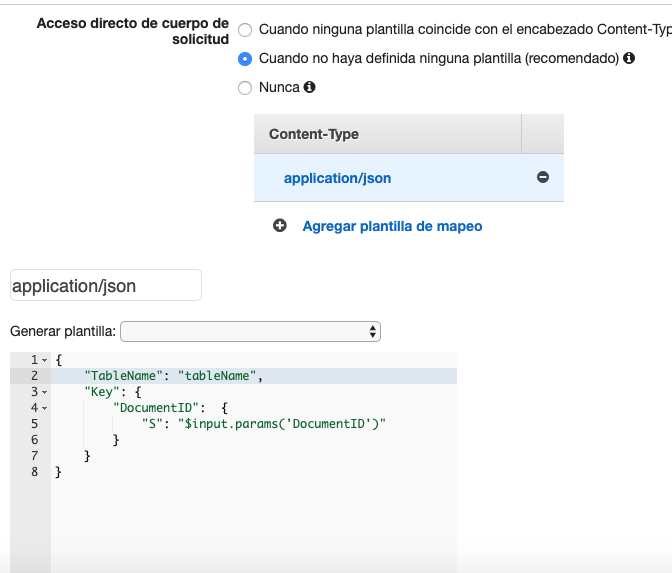Click the "Key" token in editor line 3
Image resolution: width=672 pixels, height=573 pixels.
102,392
